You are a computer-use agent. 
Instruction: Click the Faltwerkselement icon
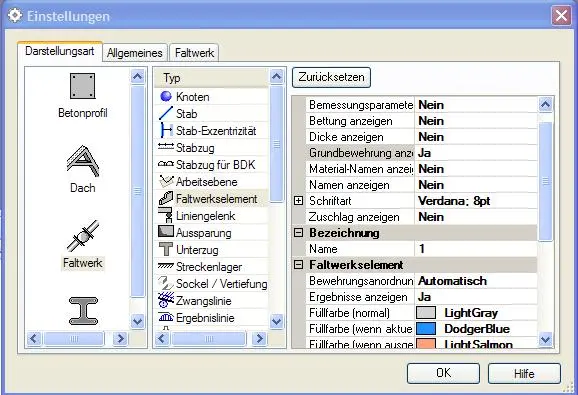pyautogui.click(x=166, y=198)
